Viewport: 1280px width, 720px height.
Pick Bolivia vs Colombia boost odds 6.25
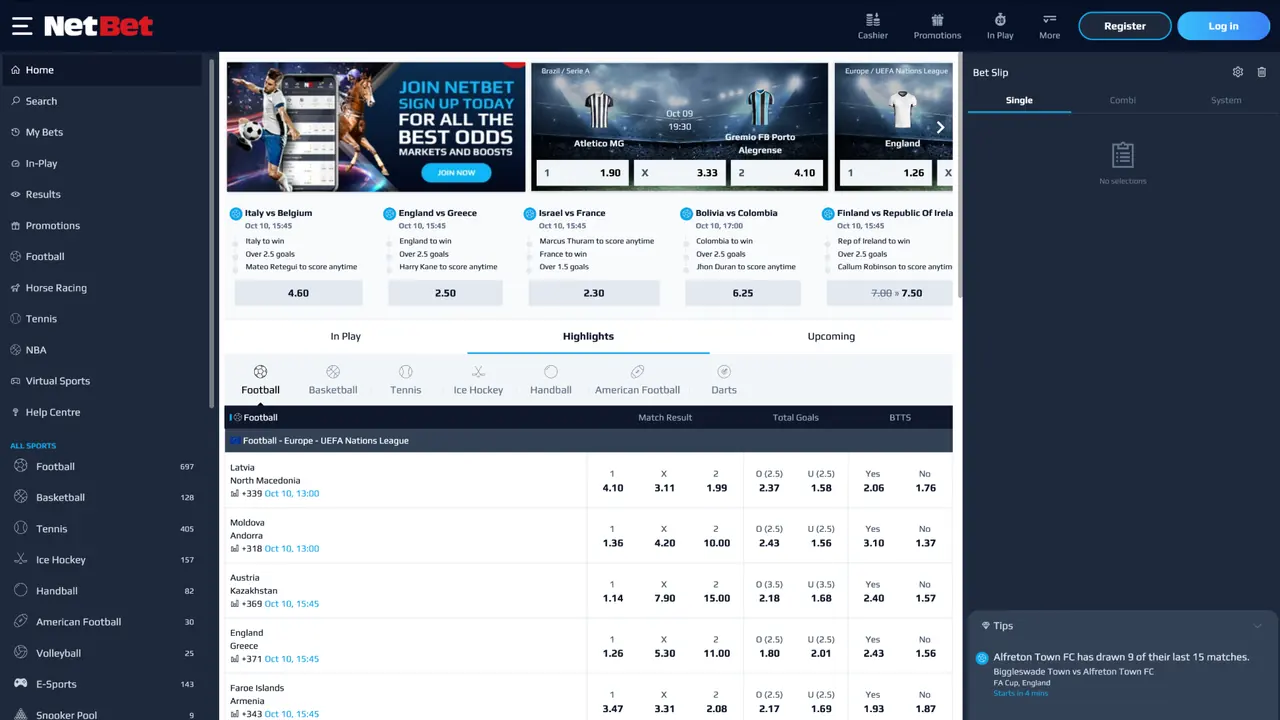743,293
